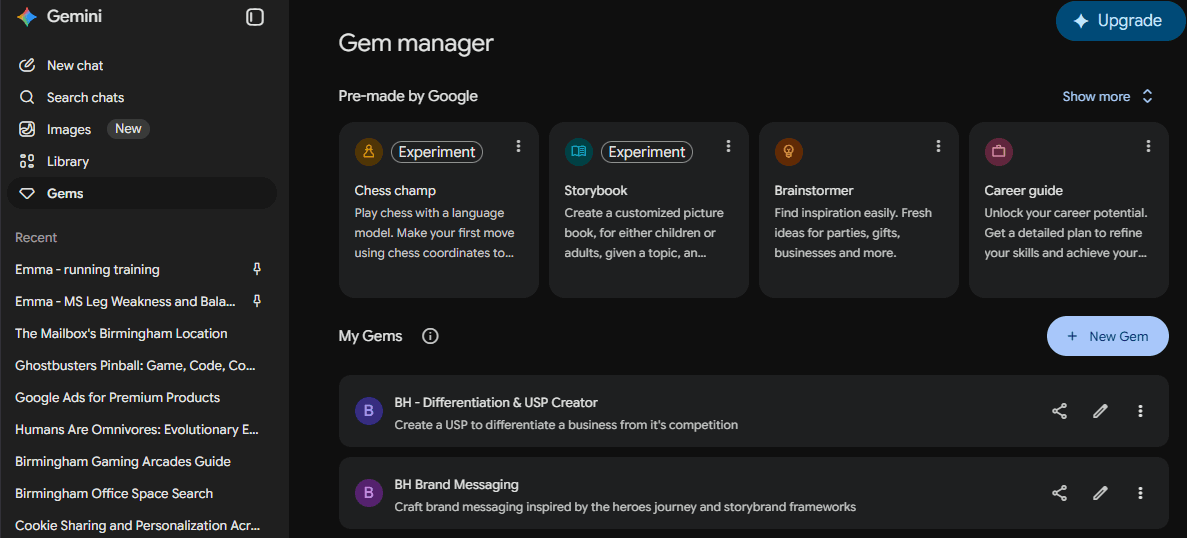Edit the BH - Differentiation & USP Creator gem
This screenshot has width=1187, height=538.
tap(1101, 411)
